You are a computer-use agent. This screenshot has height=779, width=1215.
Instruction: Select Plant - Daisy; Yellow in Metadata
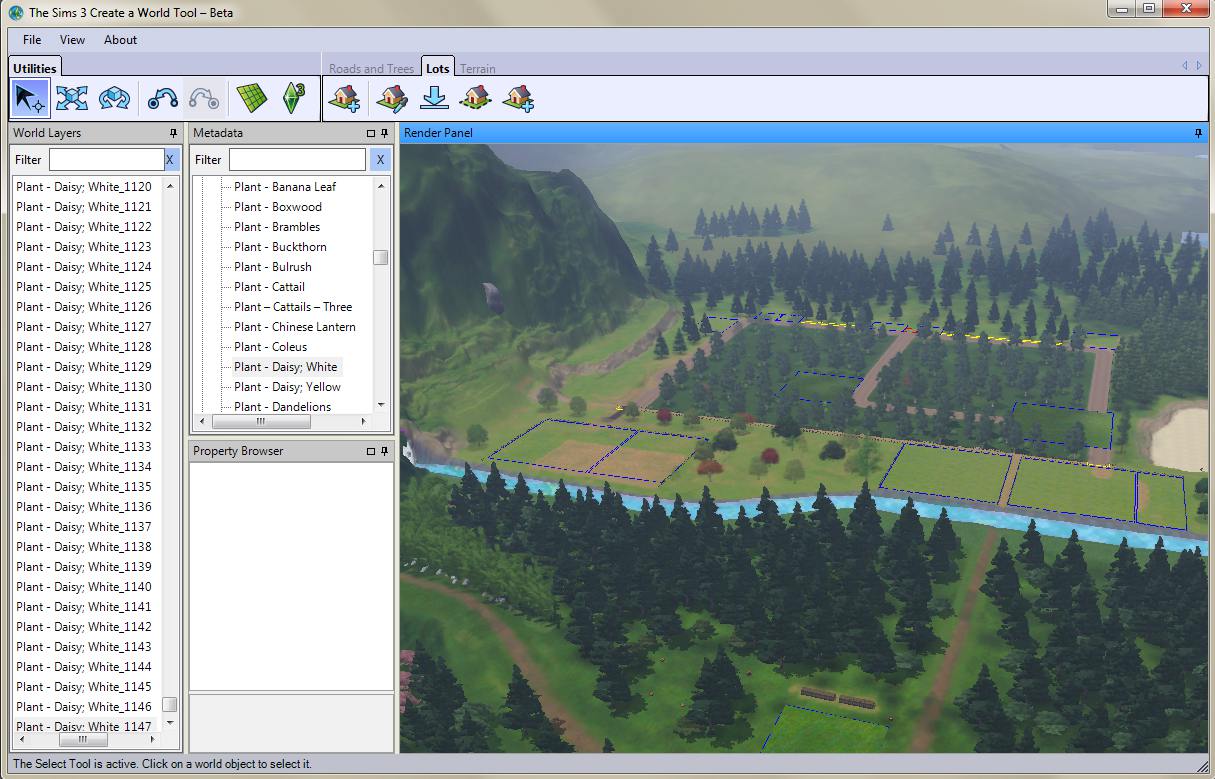pyautogui.click(x=287, y=387)
